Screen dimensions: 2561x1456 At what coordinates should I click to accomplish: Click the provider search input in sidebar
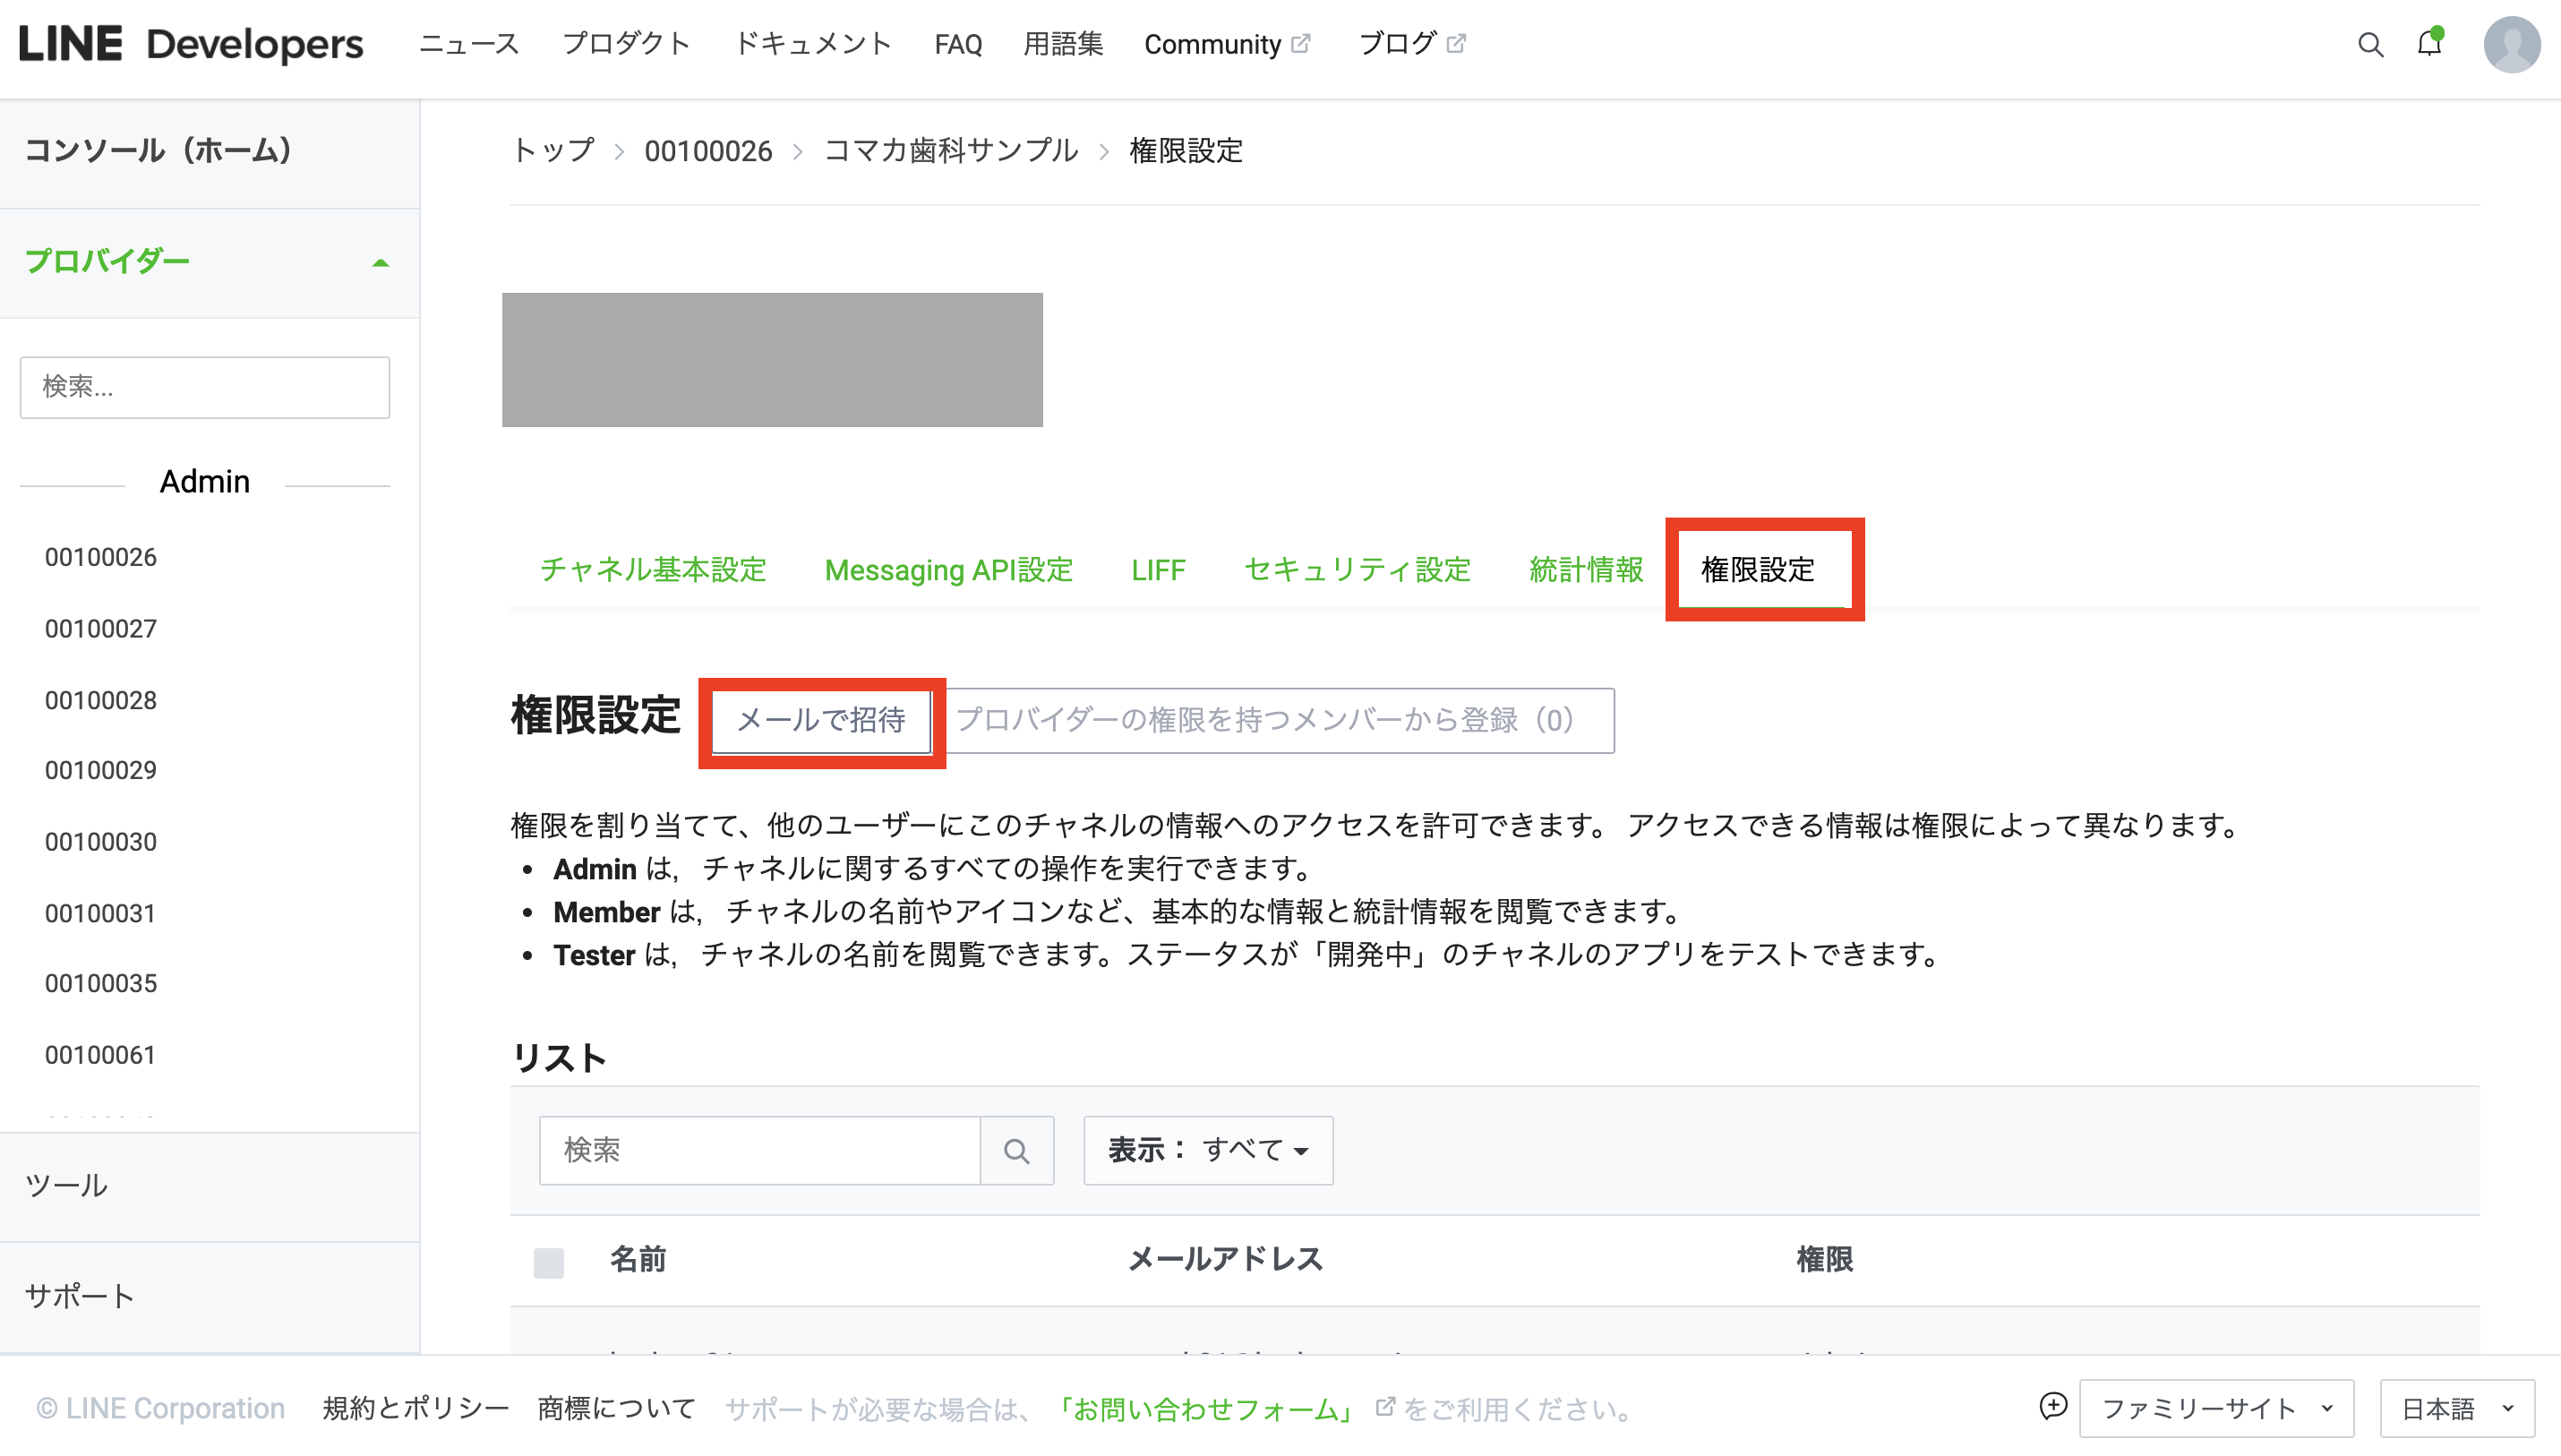(x=205, y=387)
